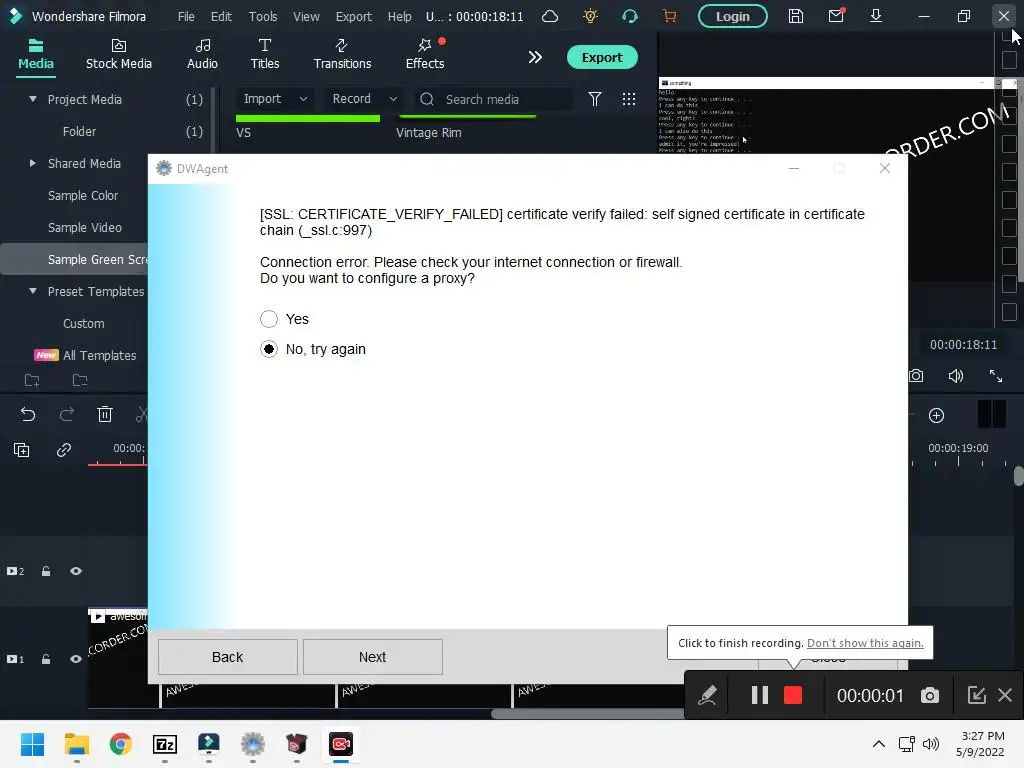Click the green Export button
The image size is (1024, 768).
tap(601, 57)
